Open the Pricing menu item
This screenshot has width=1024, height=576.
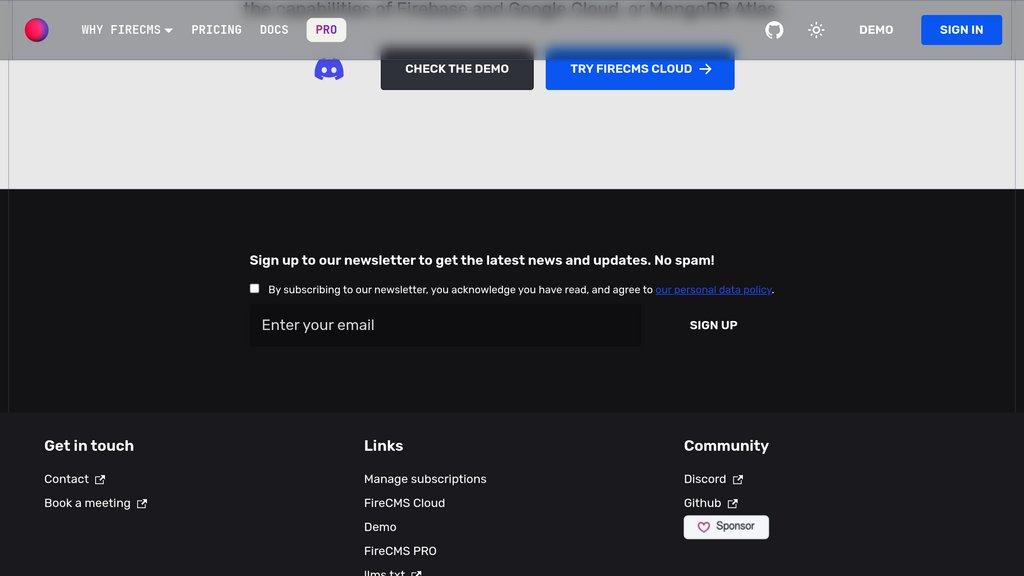point(216,30)
